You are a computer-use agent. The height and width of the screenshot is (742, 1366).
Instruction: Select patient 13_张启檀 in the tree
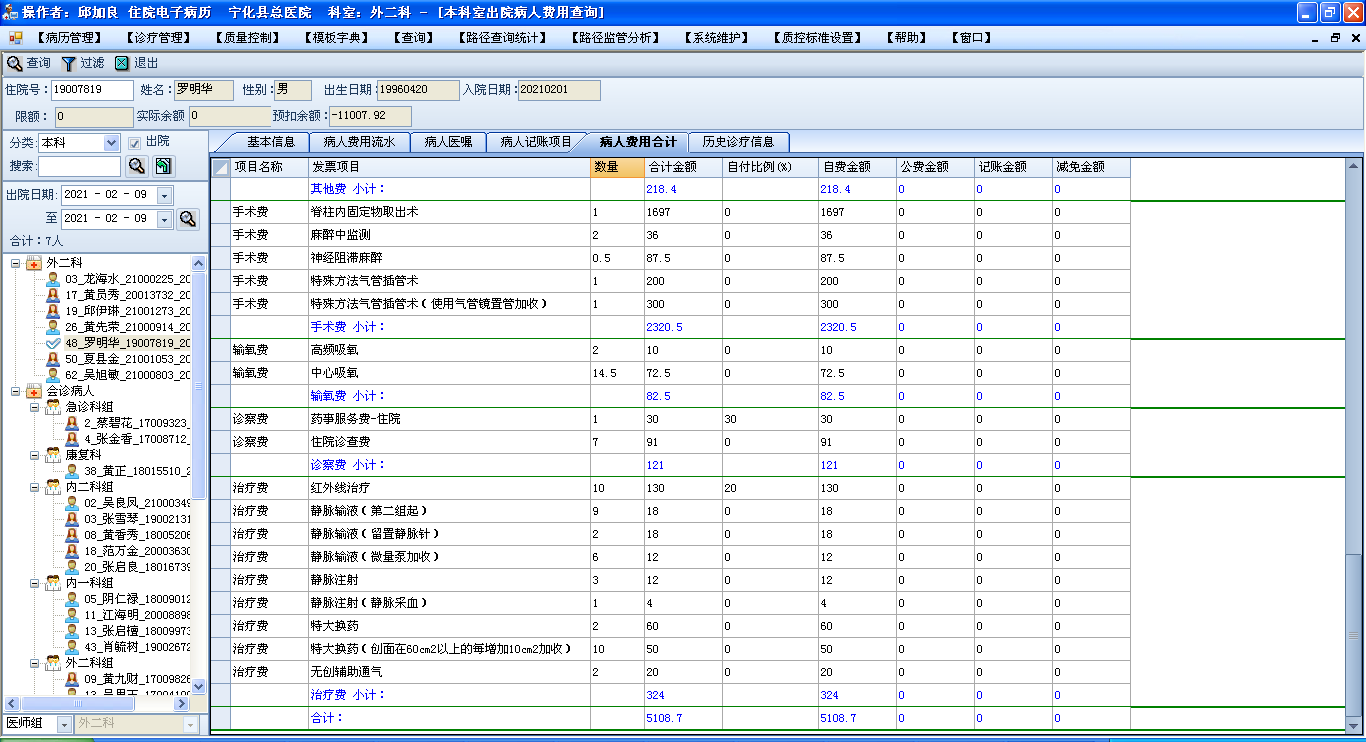tap(137, 631)
